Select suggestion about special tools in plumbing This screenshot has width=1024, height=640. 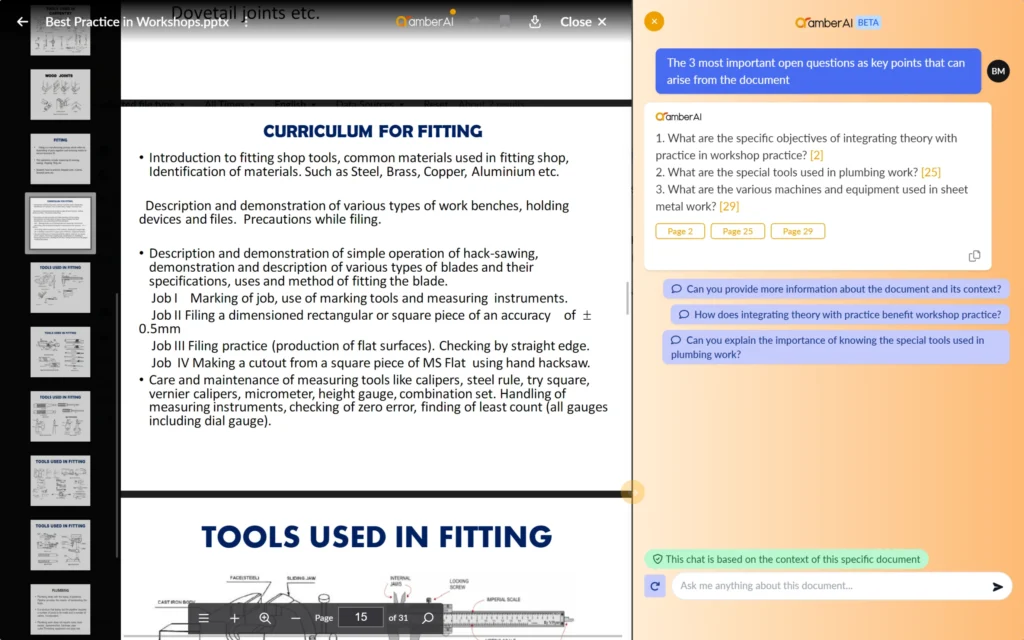837,347
